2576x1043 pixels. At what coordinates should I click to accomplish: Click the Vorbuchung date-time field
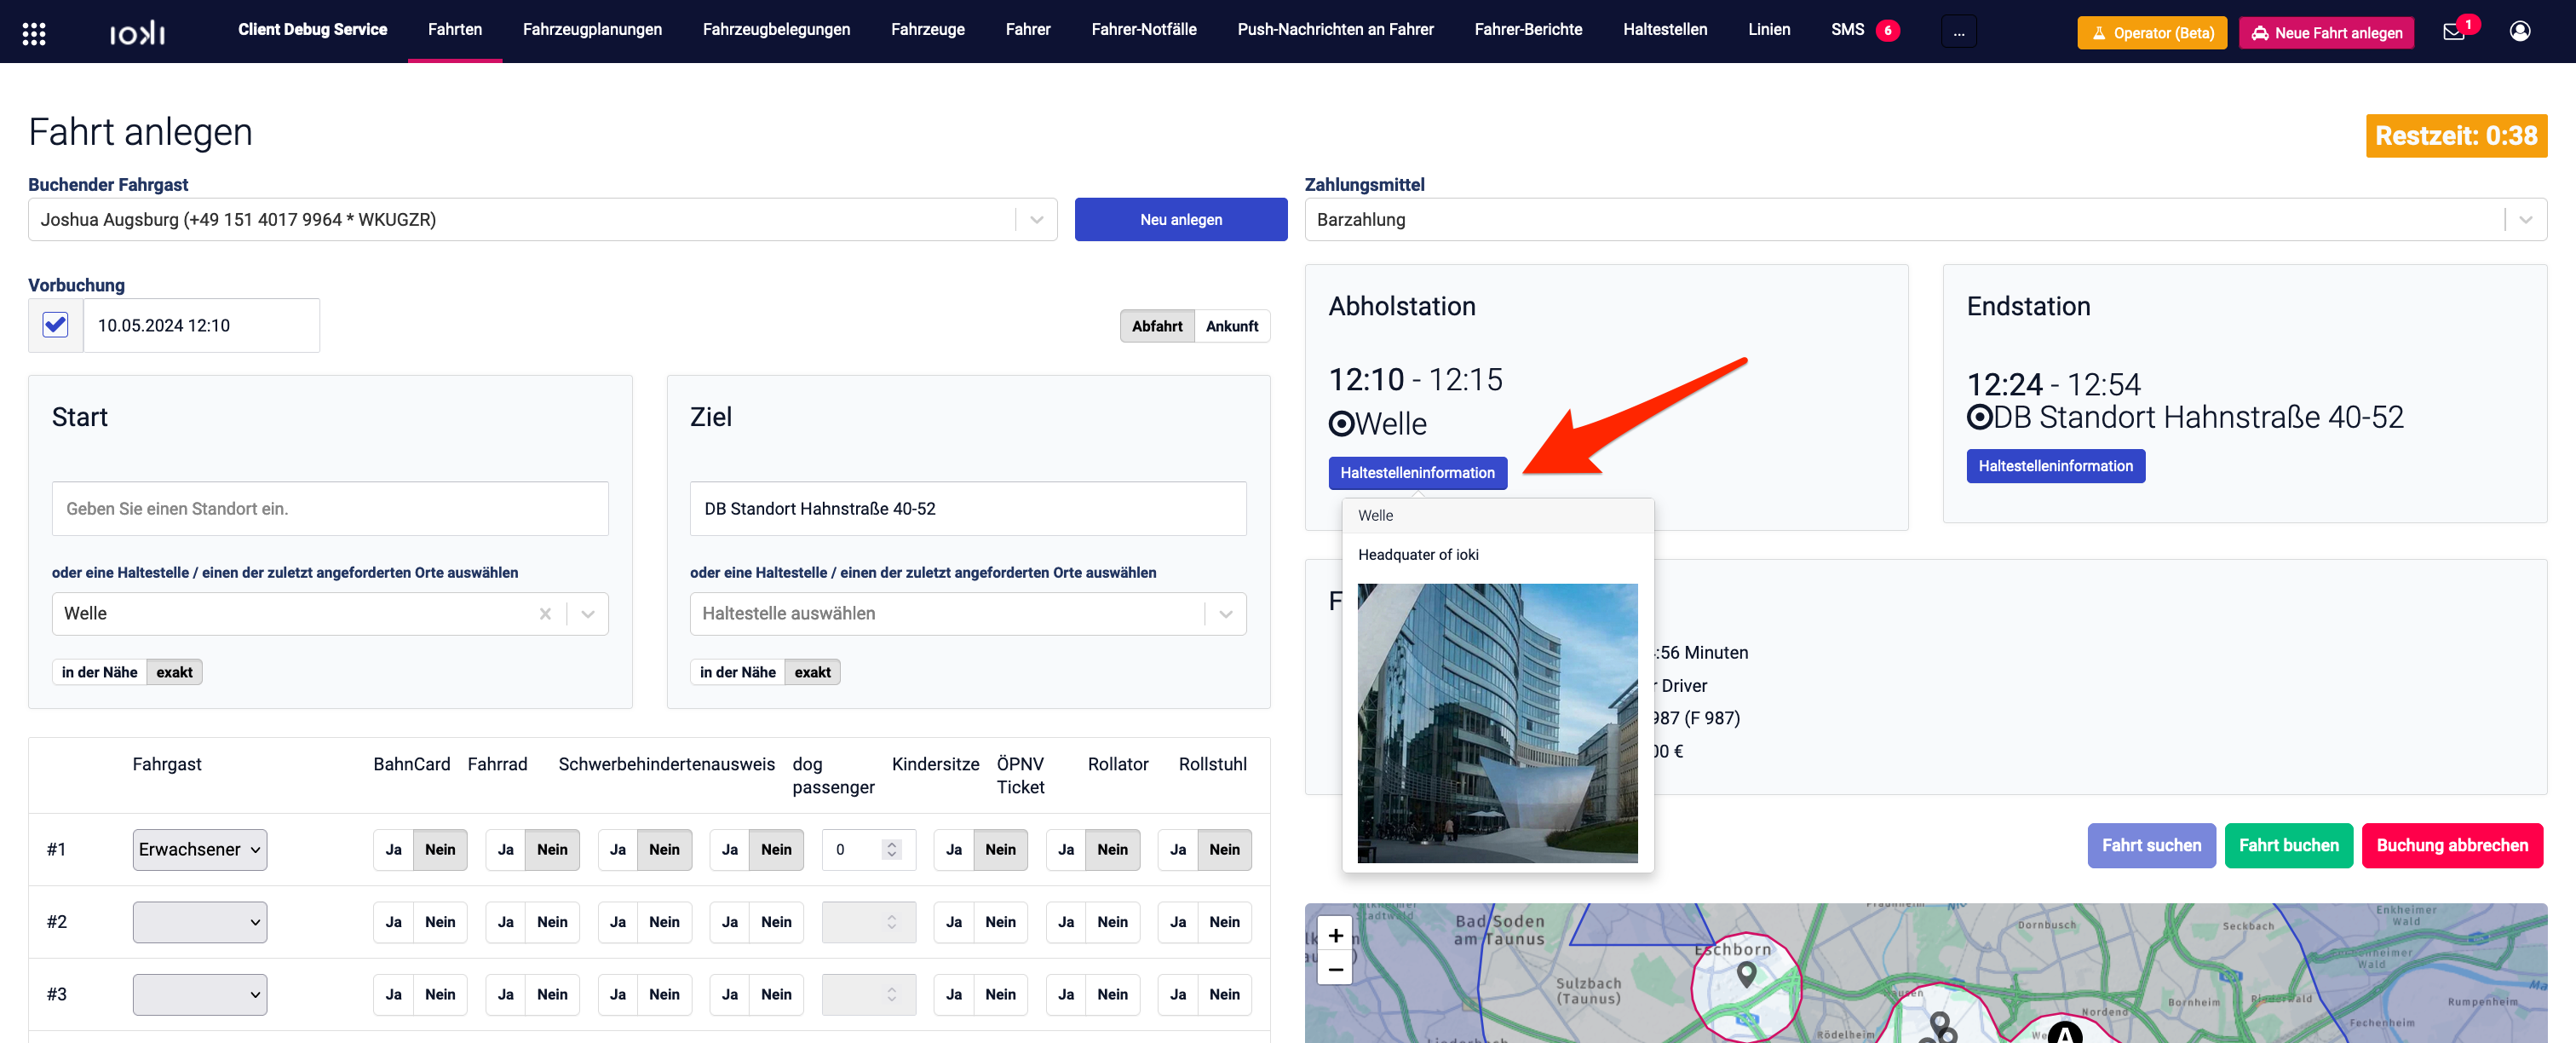[x=201, y=326]
